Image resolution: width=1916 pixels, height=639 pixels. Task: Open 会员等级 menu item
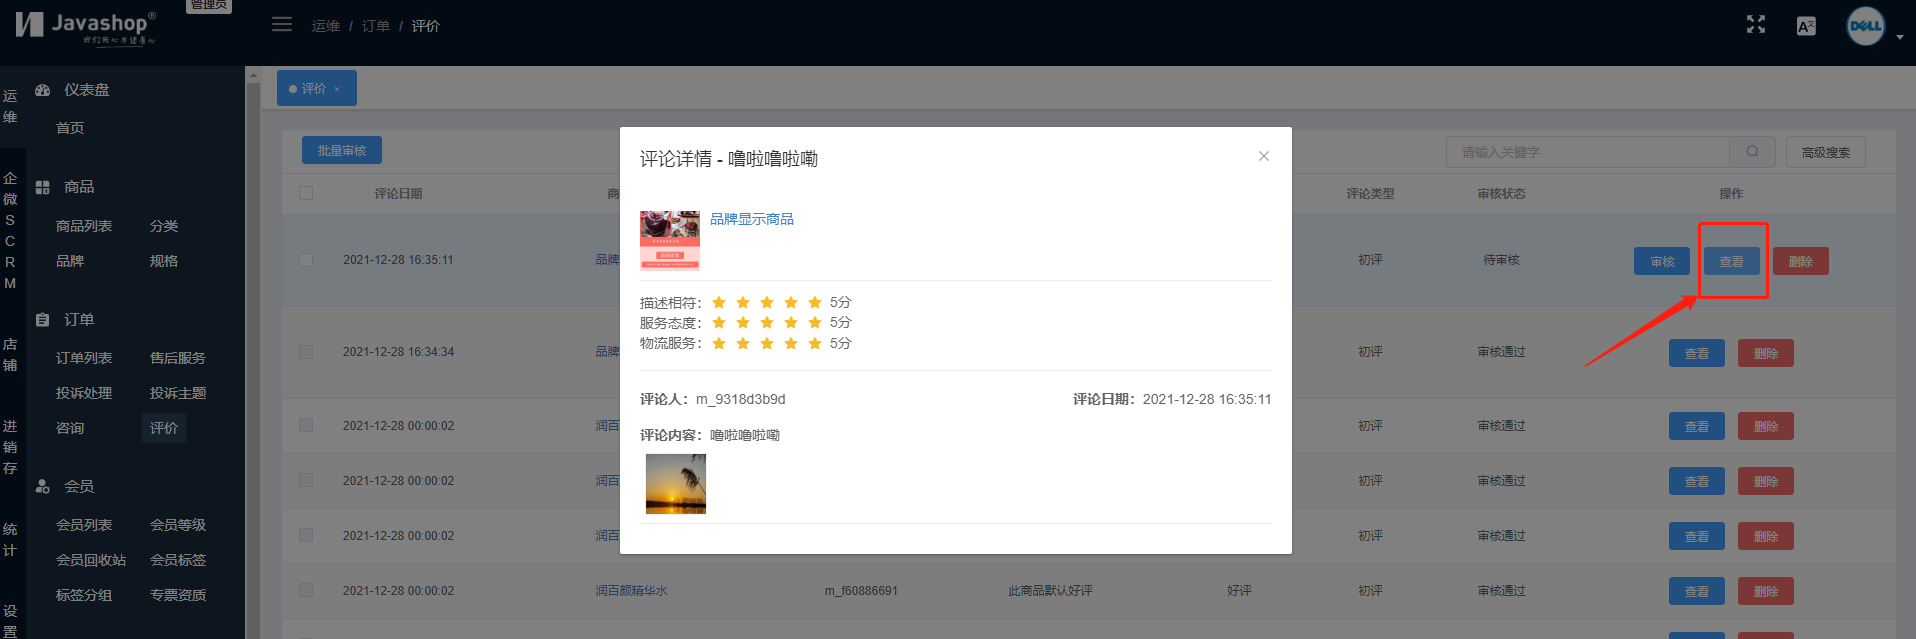[x=178, y=525]
